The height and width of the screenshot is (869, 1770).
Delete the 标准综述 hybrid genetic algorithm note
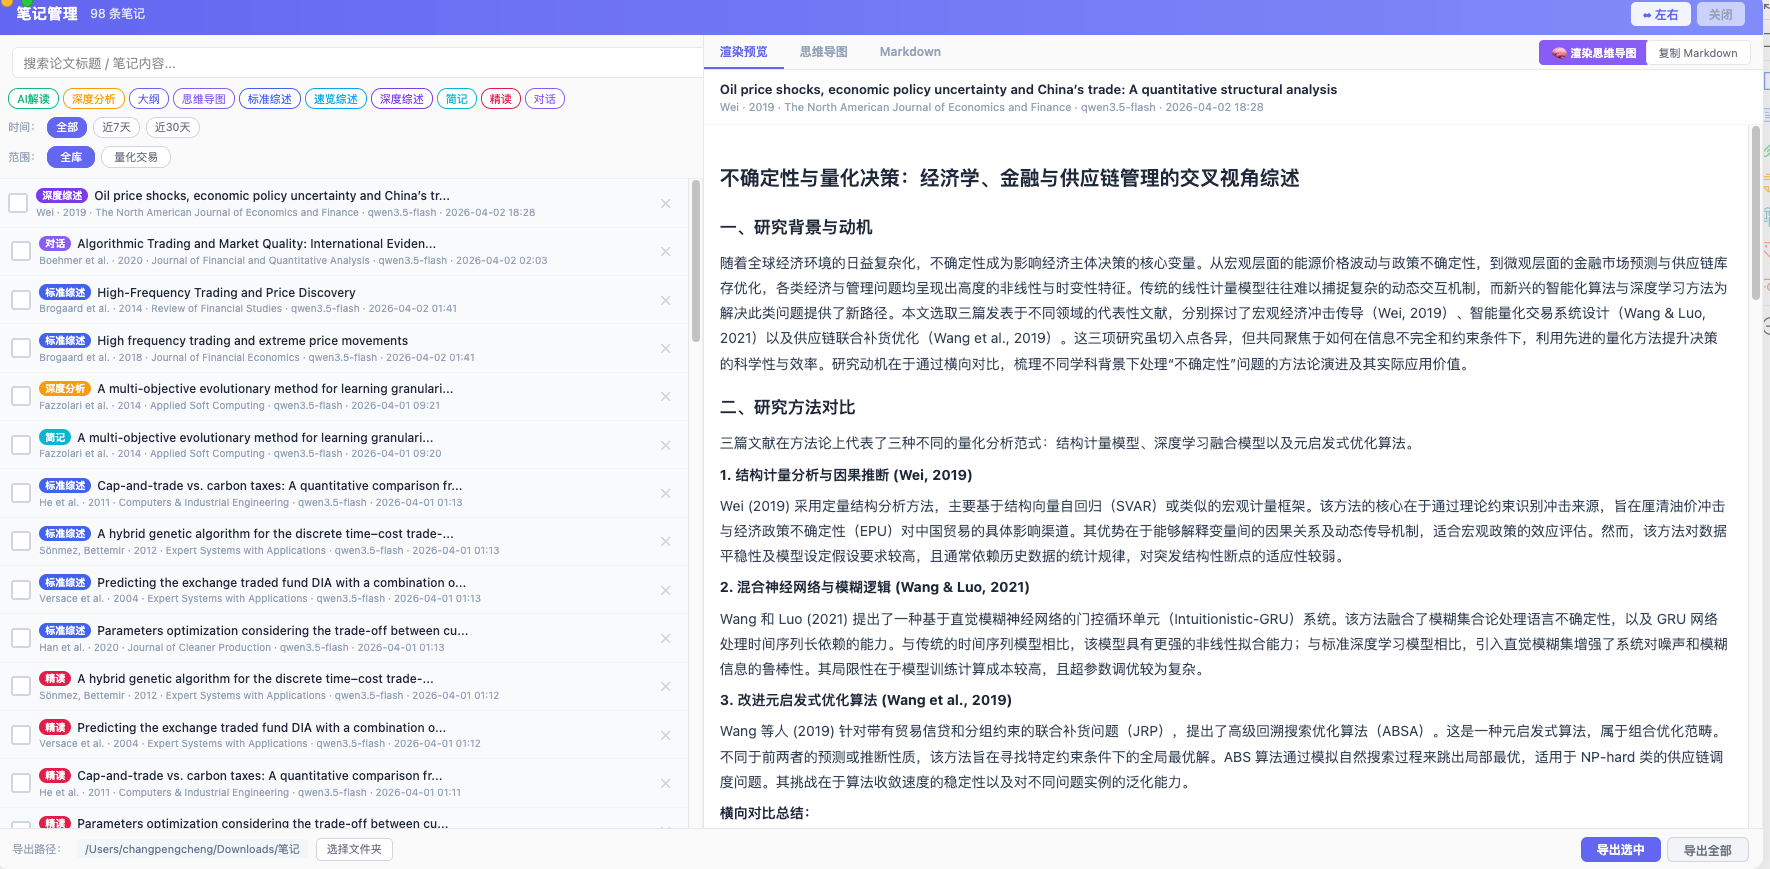pos(665,541)
